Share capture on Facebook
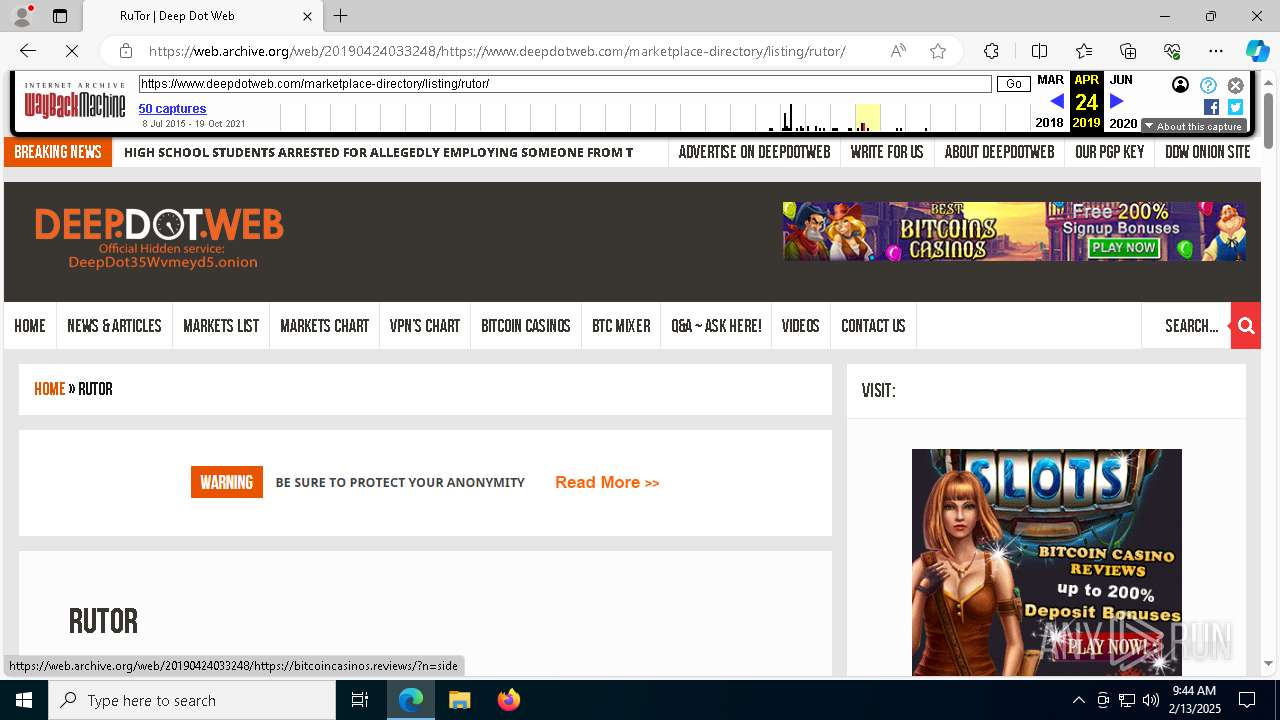Viewport: 1280px width, 720px height. [1211, 107]
